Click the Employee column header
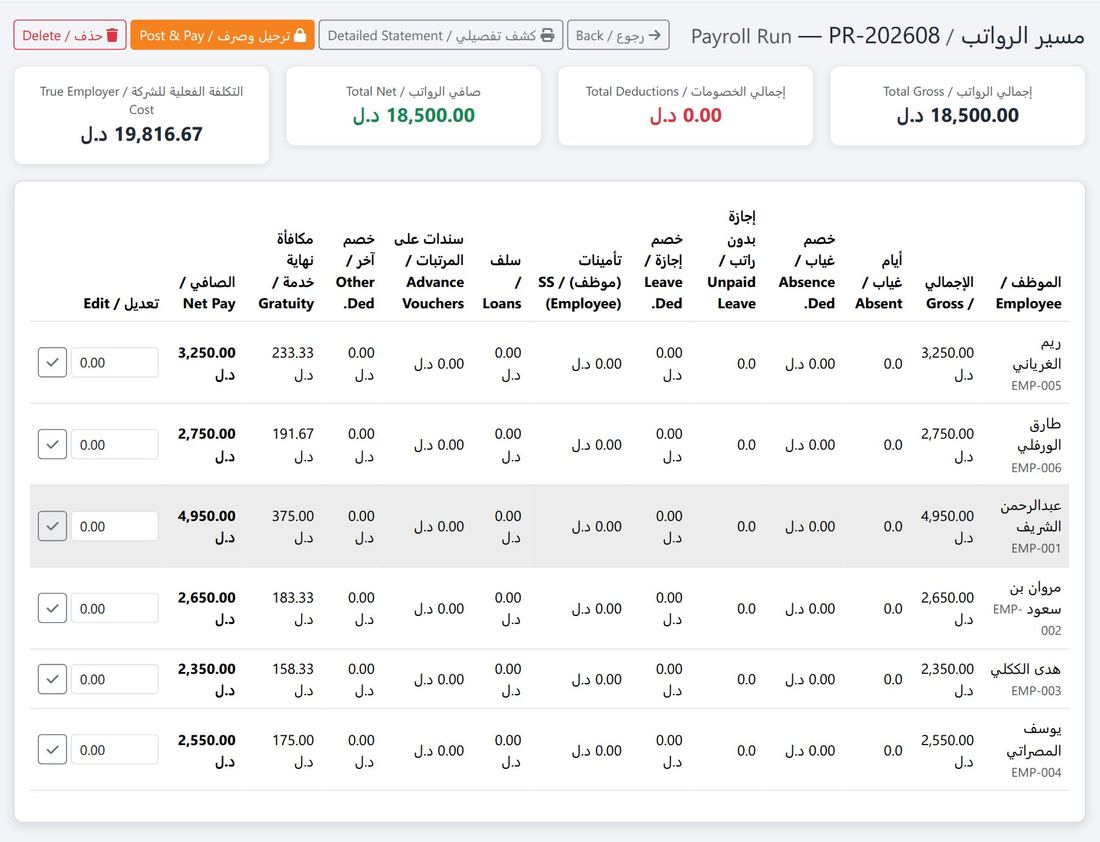This screenshot has height=842, width=1100. pyautogui.click(x=1028, y=293)
